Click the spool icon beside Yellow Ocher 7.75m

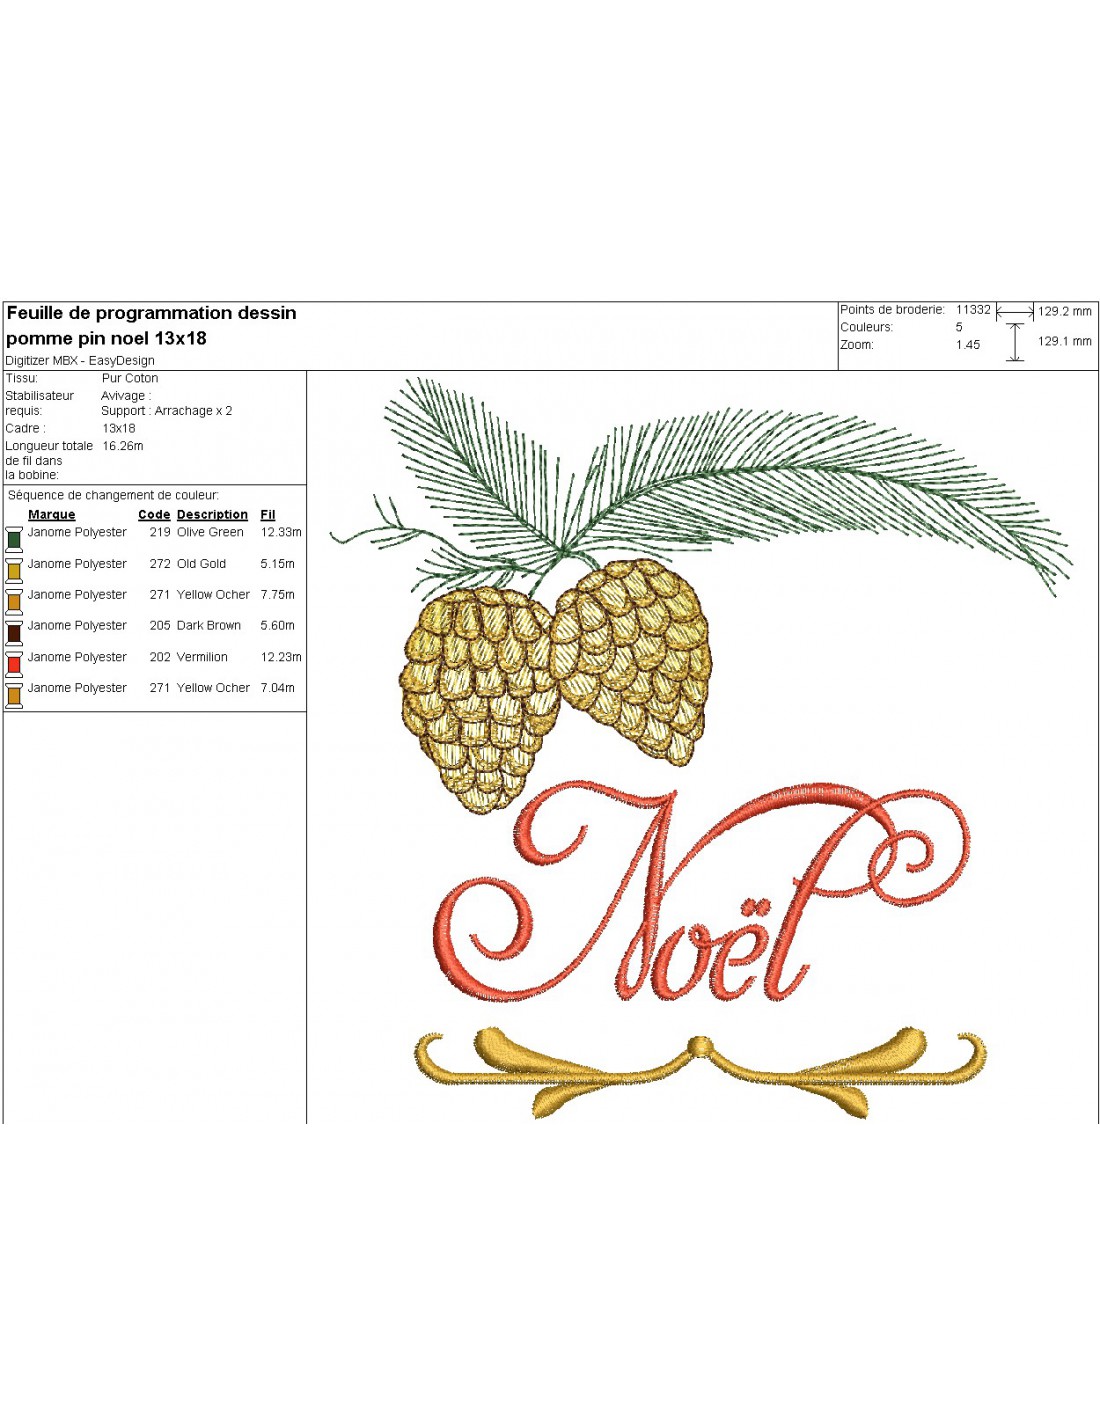pyautogui.click(x=14, y=601)
